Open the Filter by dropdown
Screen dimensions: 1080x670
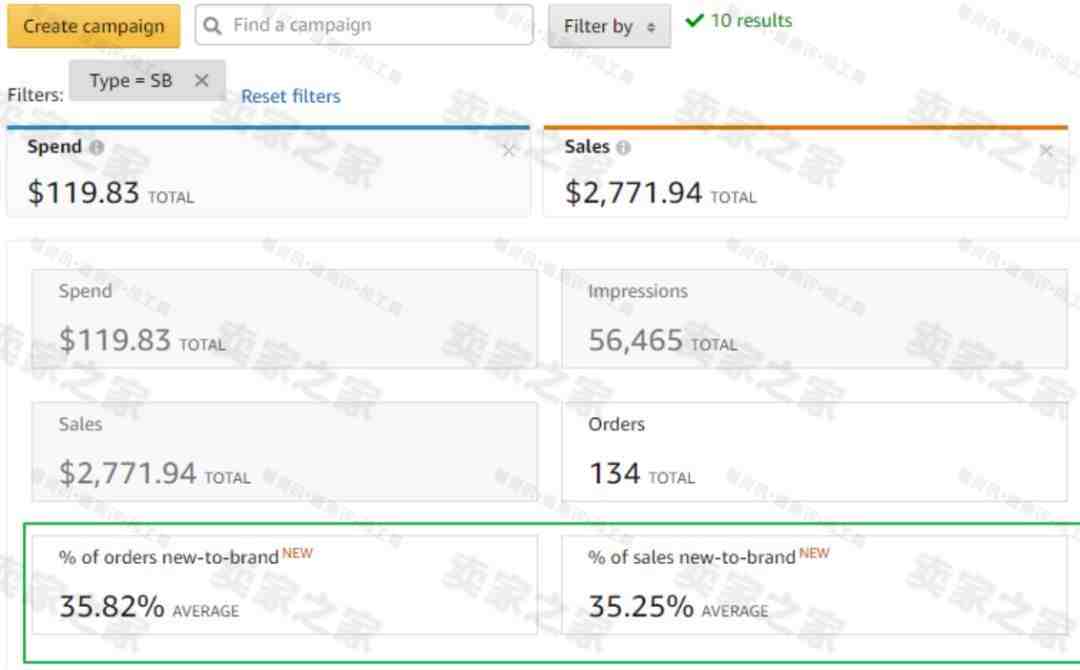pyautogui.click(x=609, y=26)
